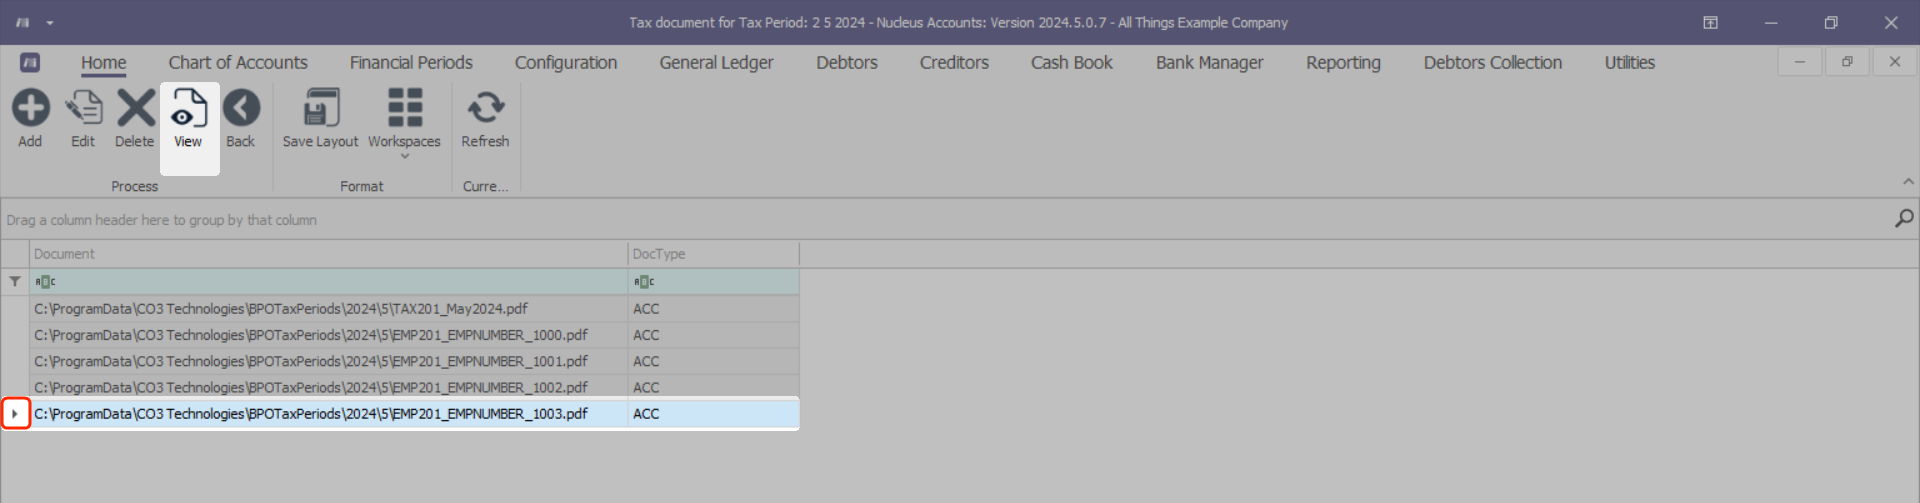Click the Document column filter field

328,282
